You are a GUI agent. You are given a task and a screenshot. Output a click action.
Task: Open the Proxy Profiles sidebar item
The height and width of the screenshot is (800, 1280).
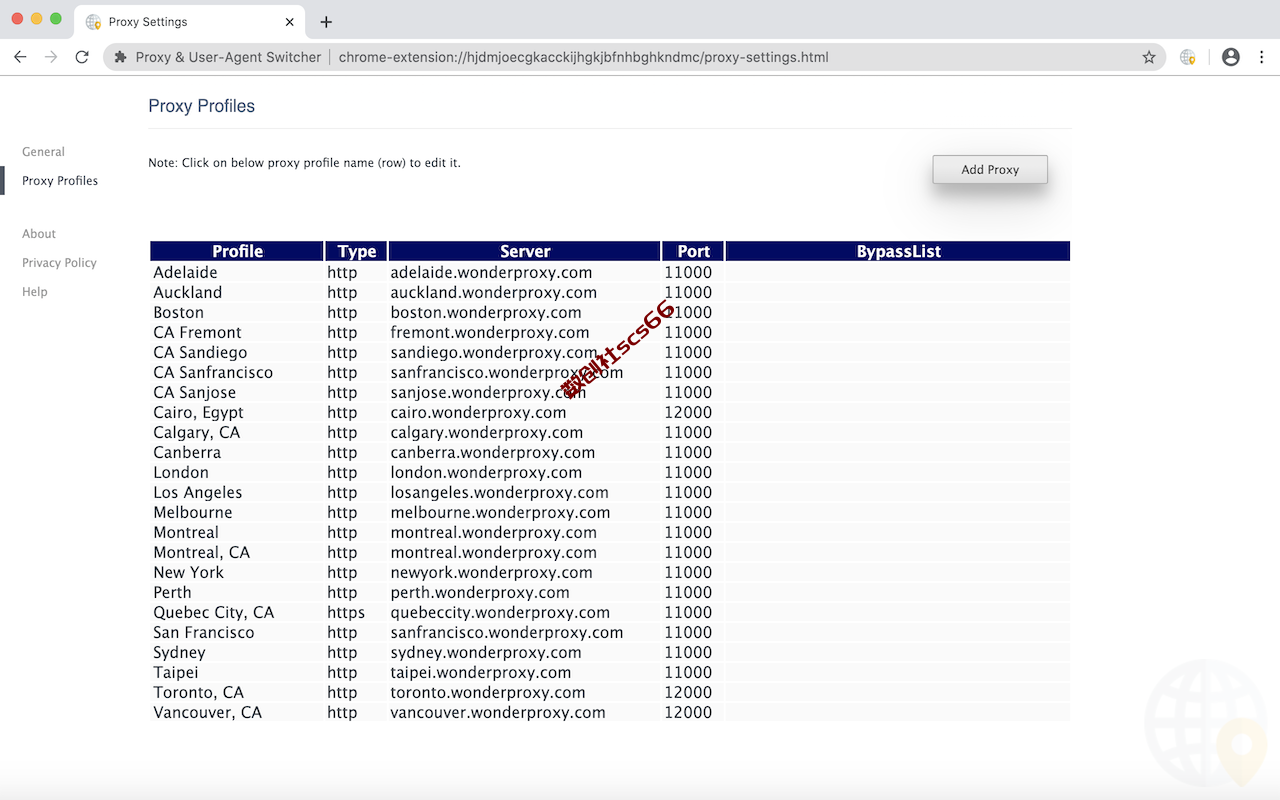60,181
